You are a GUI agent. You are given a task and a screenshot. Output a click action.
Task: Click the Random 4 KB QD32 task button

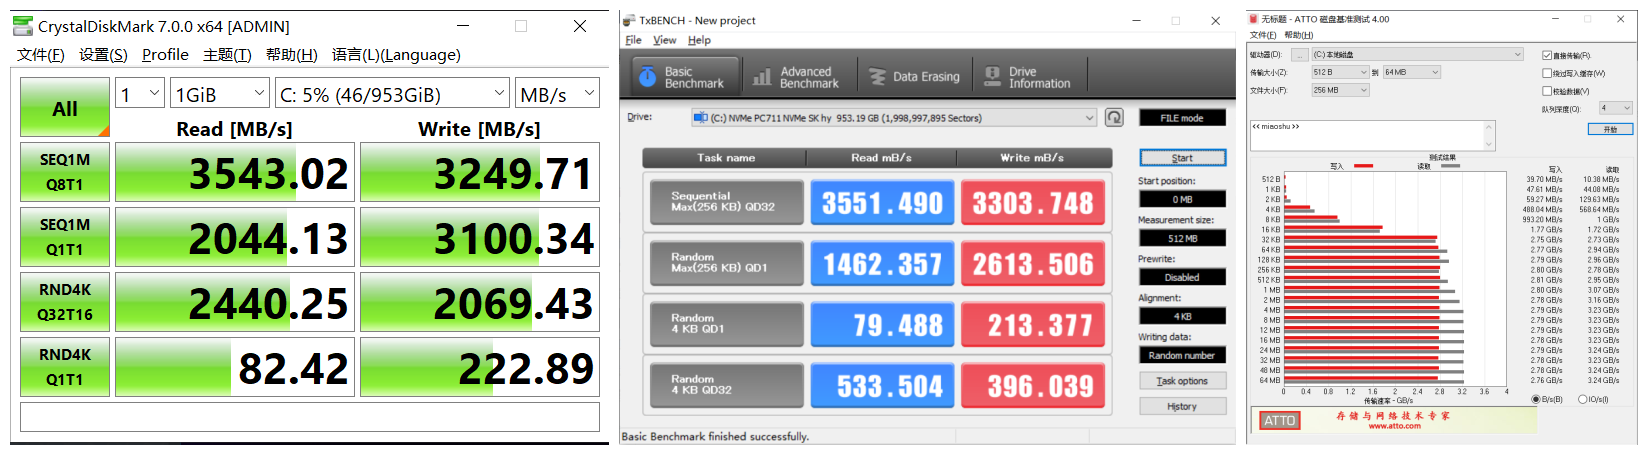coord(727,385)
